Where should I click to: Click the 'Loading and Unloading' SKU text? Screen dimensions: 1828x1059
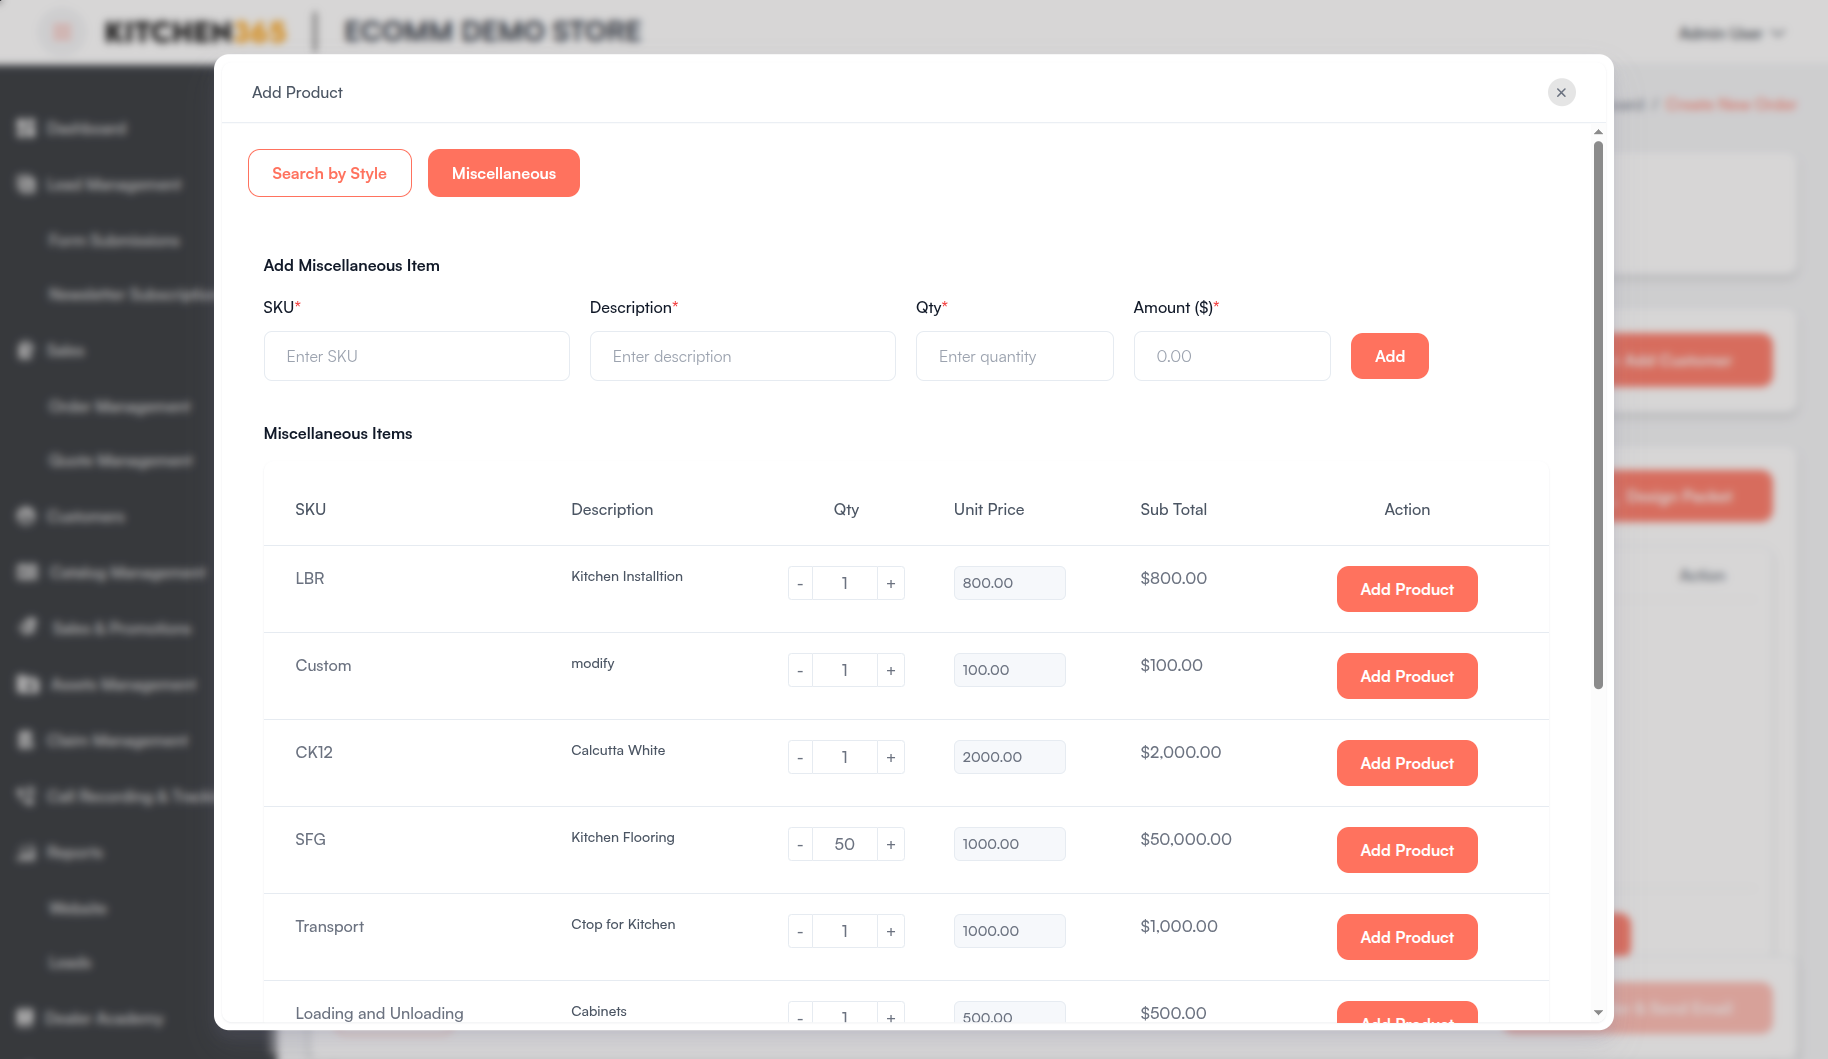(379, 1013)
